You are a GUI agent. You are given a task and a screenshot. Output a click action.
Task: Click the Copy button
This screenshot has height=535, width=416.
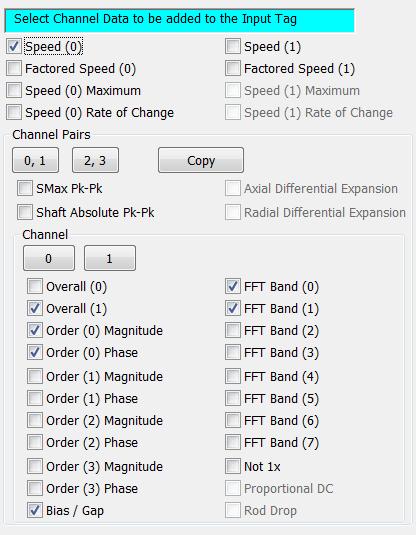201,160
